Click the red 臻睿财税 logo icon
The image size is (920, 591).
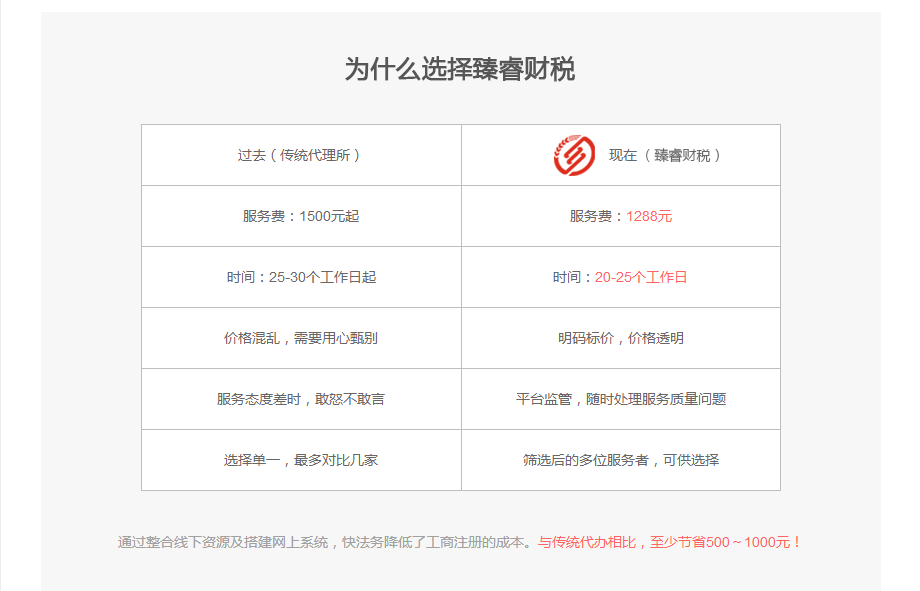click(574, 156)
